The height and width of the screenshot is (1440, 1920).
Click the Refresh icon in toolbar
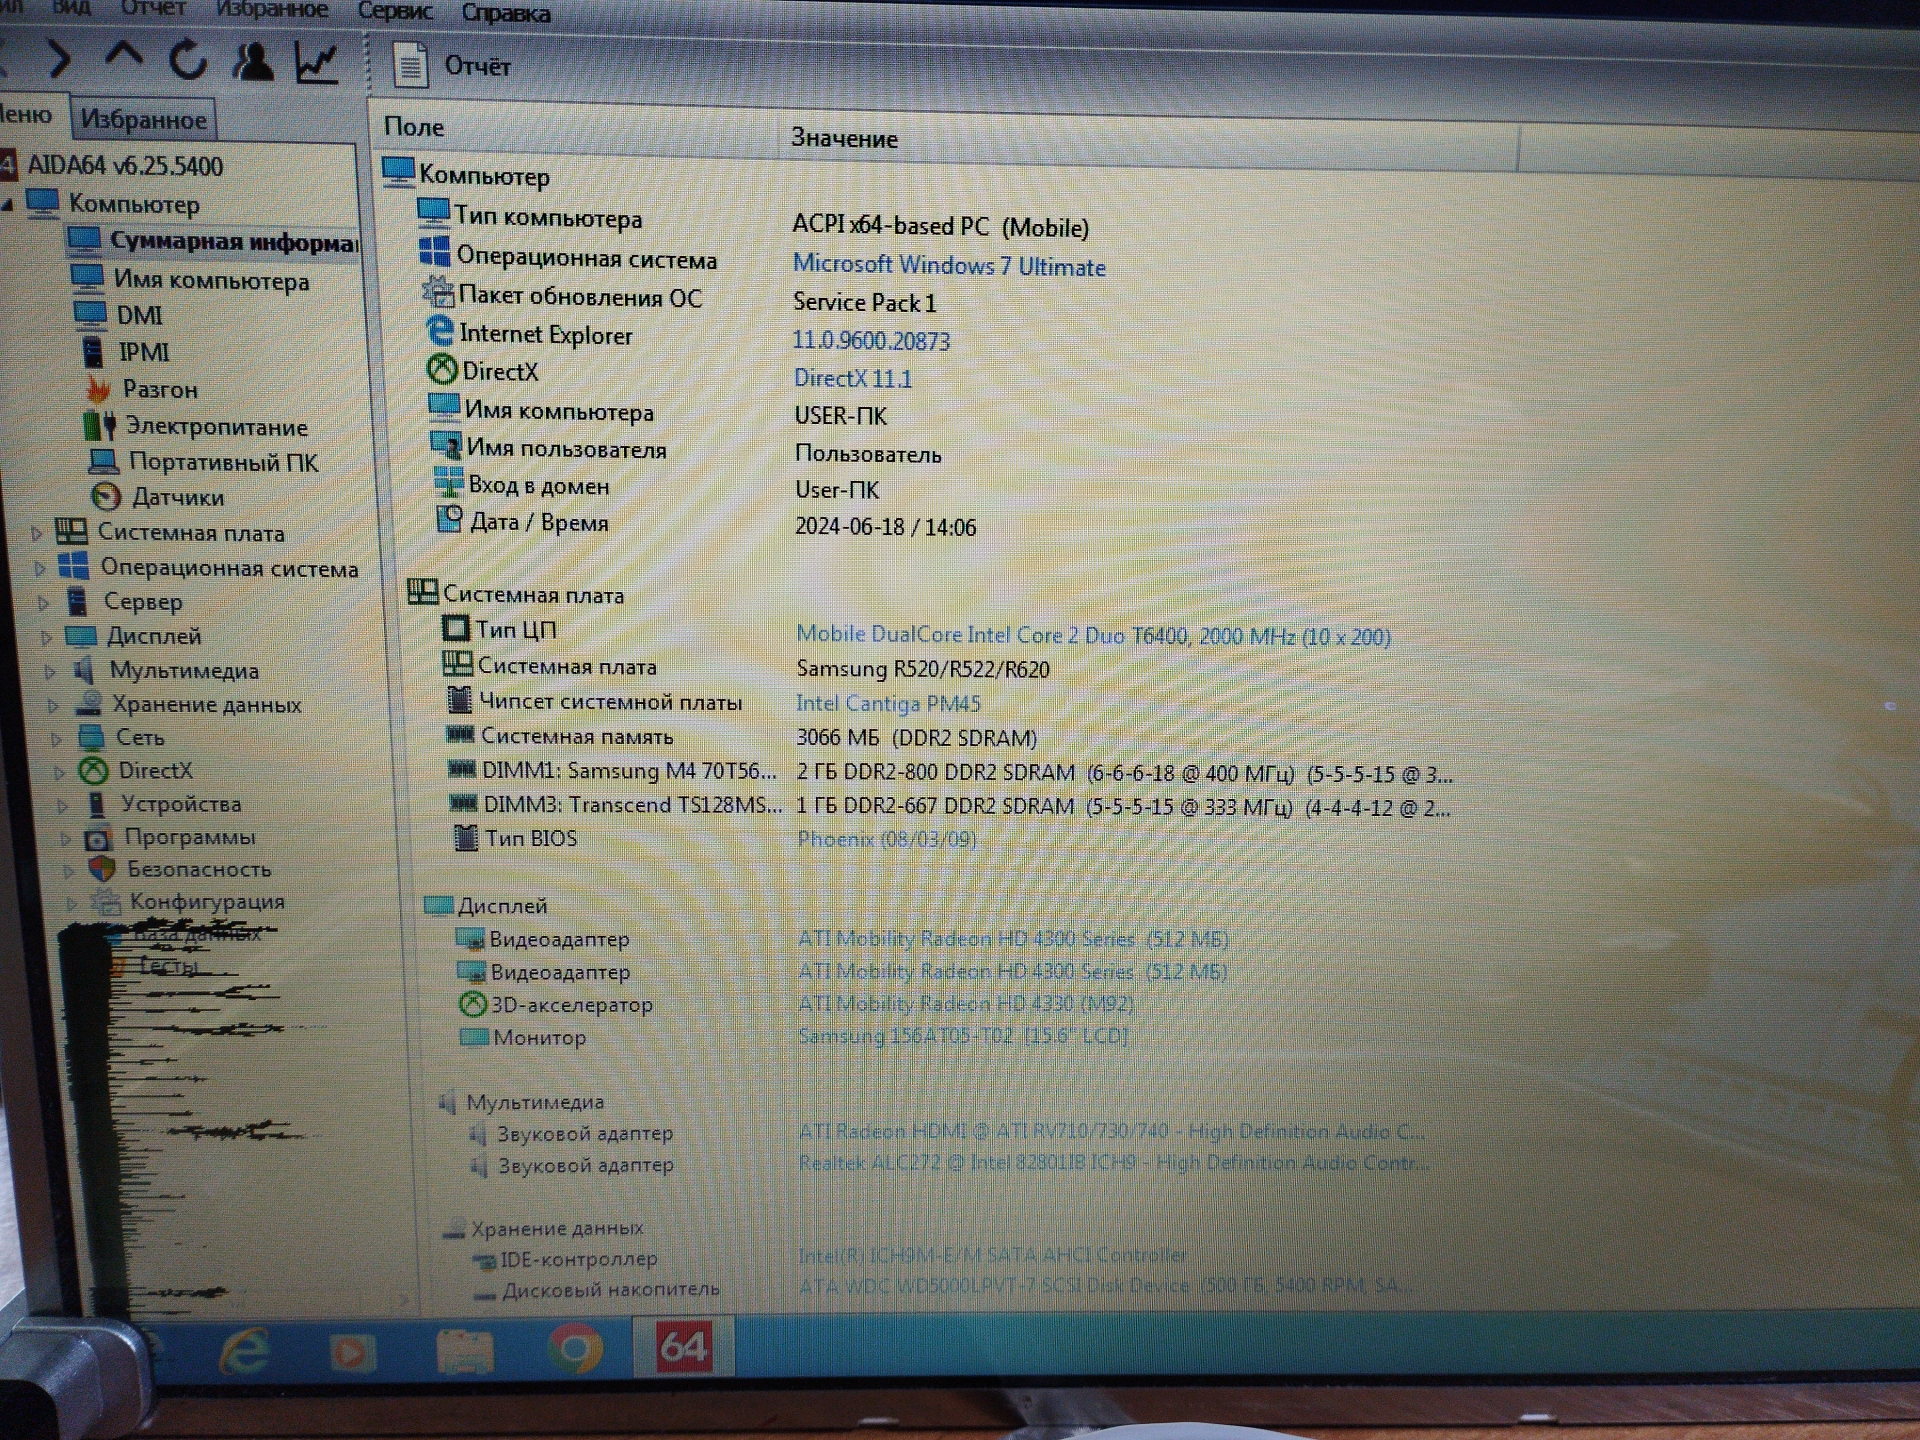187,60
